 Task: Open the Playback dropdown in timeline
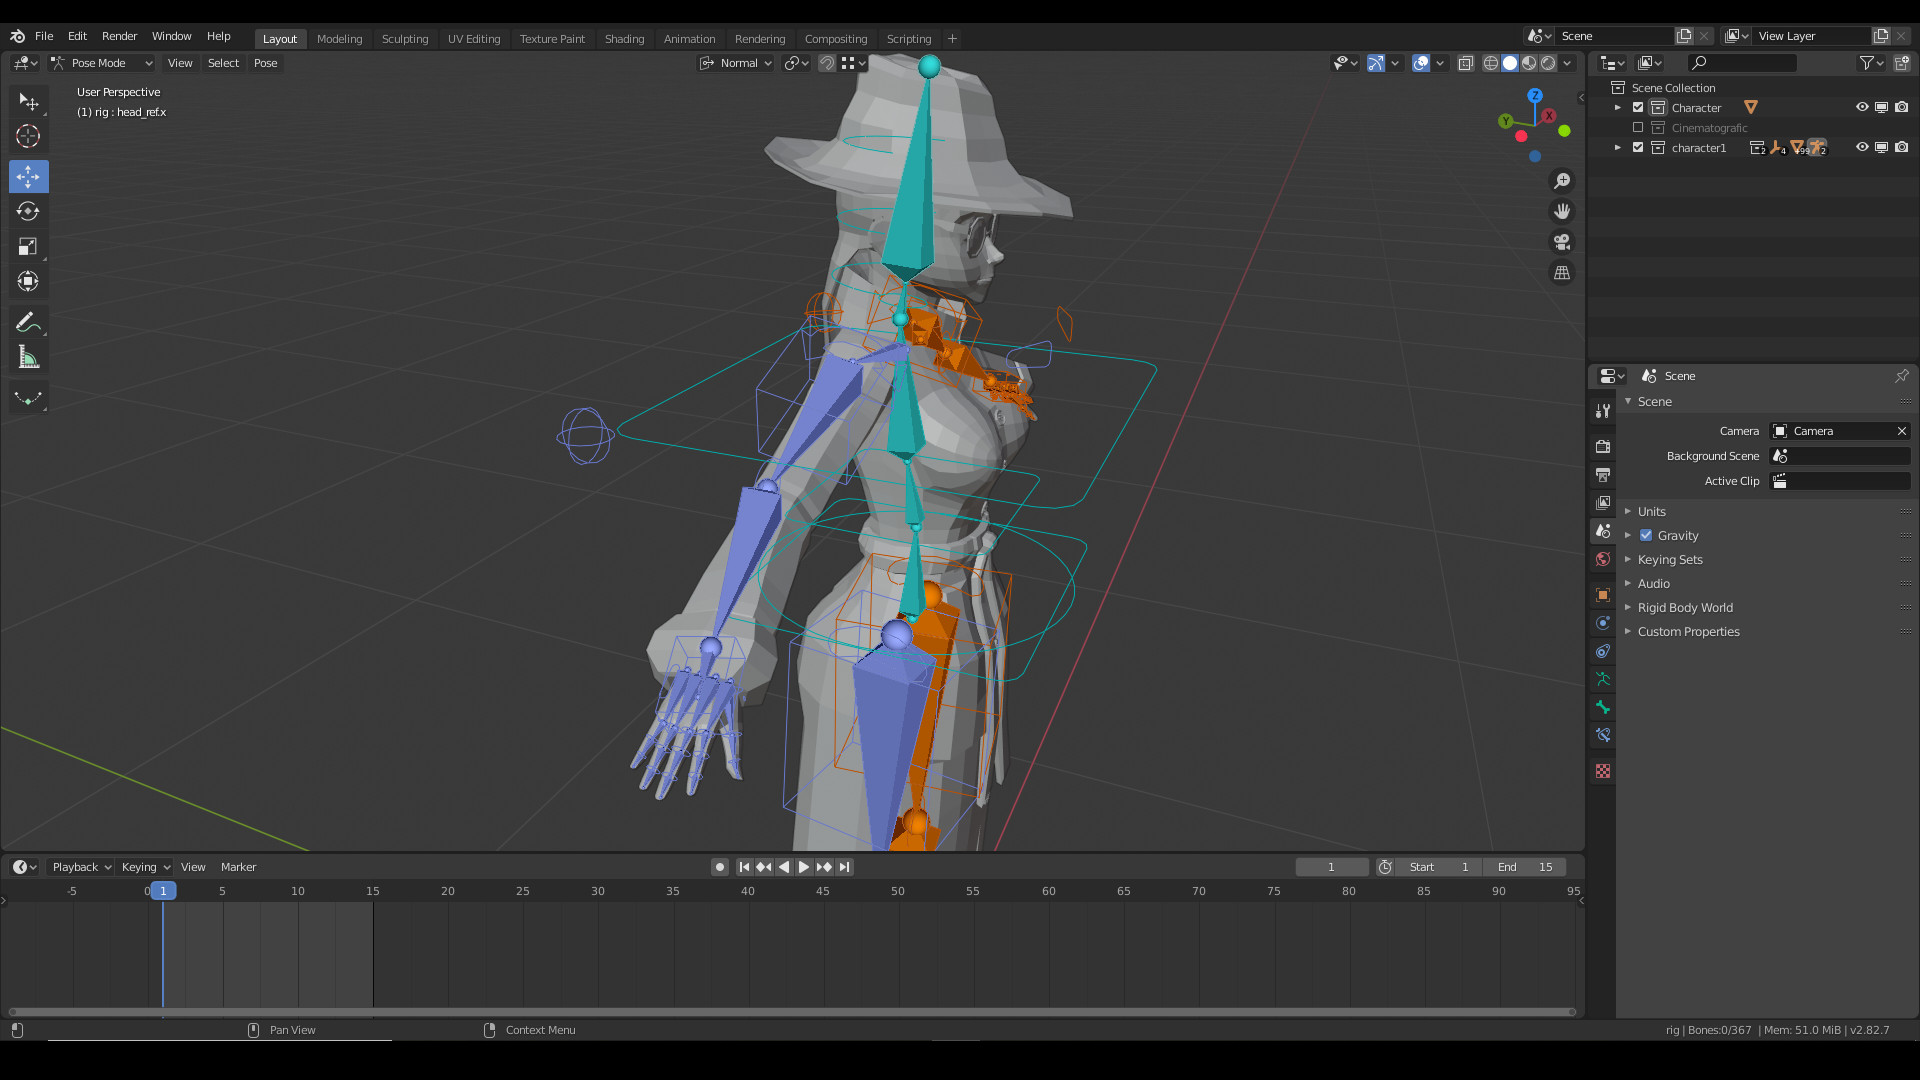coord(80,867)
